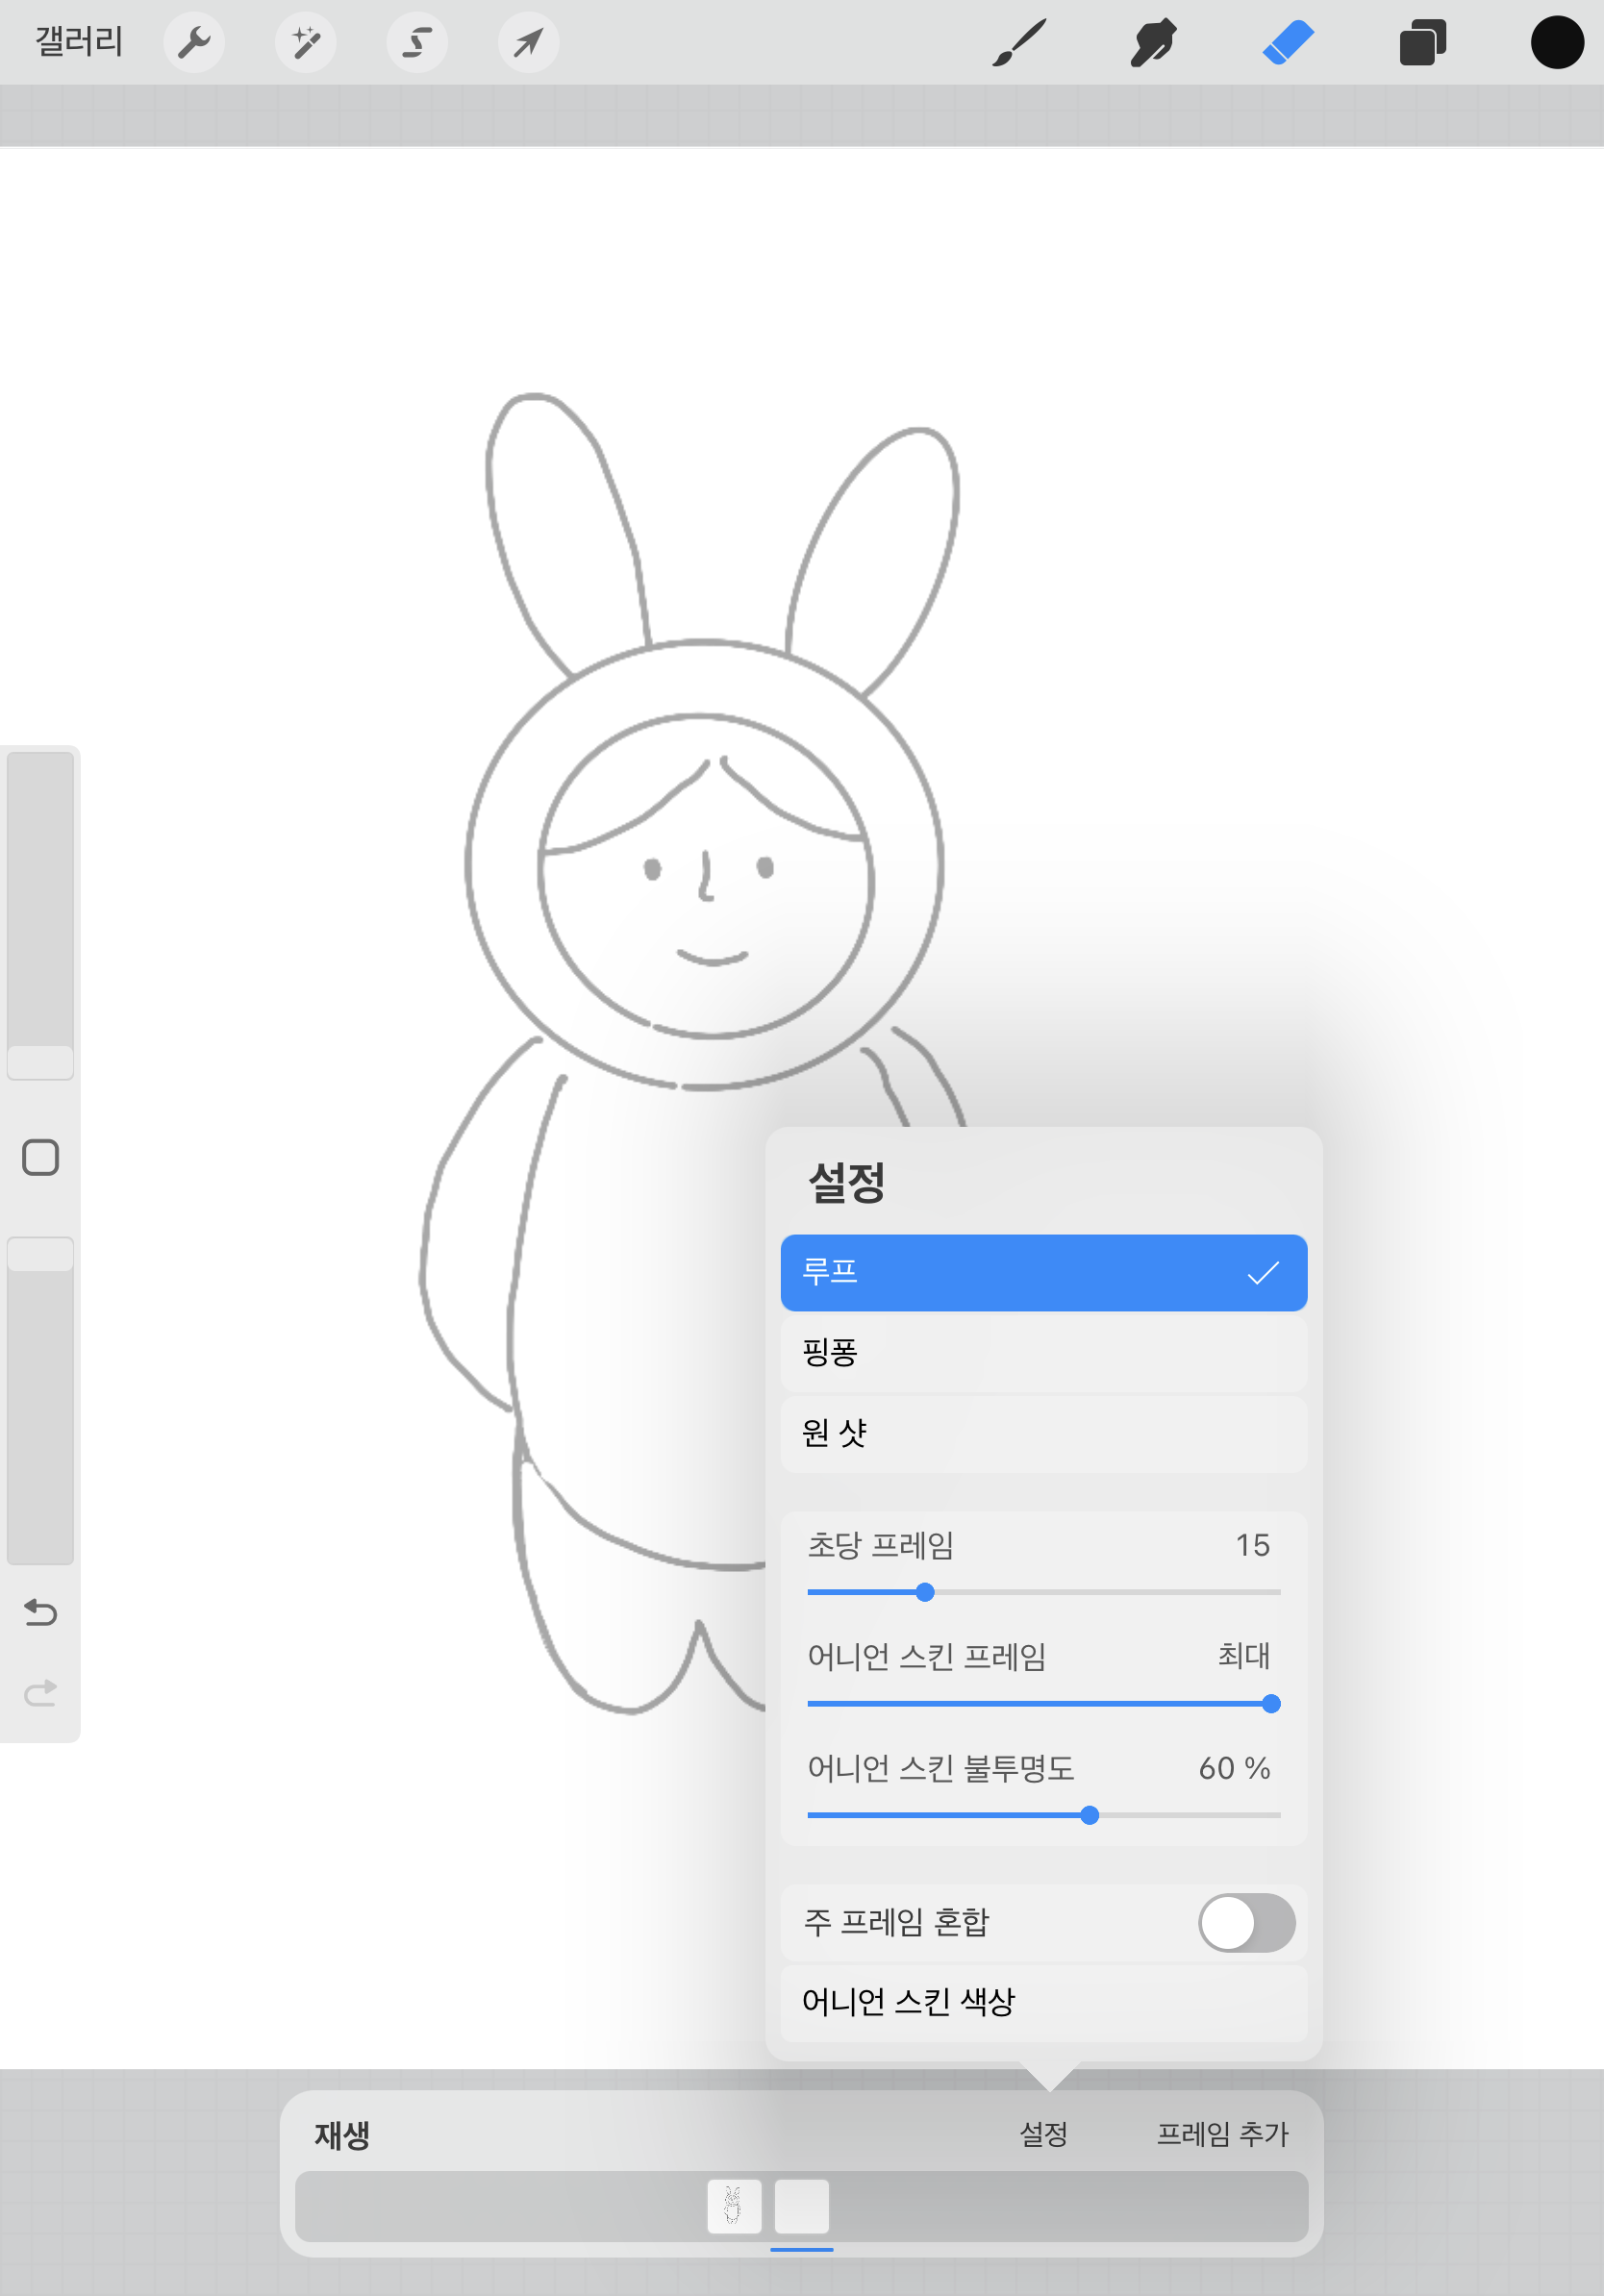Viewport: 1604px width, 2296px height.
Task: Open the Layers panel
Action: [x=1423, y=42]
